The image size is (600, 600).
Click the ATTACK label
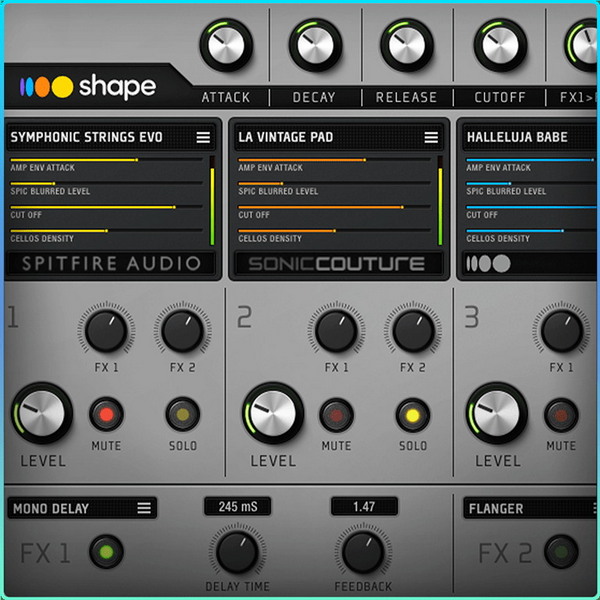(x=226, y=97)
